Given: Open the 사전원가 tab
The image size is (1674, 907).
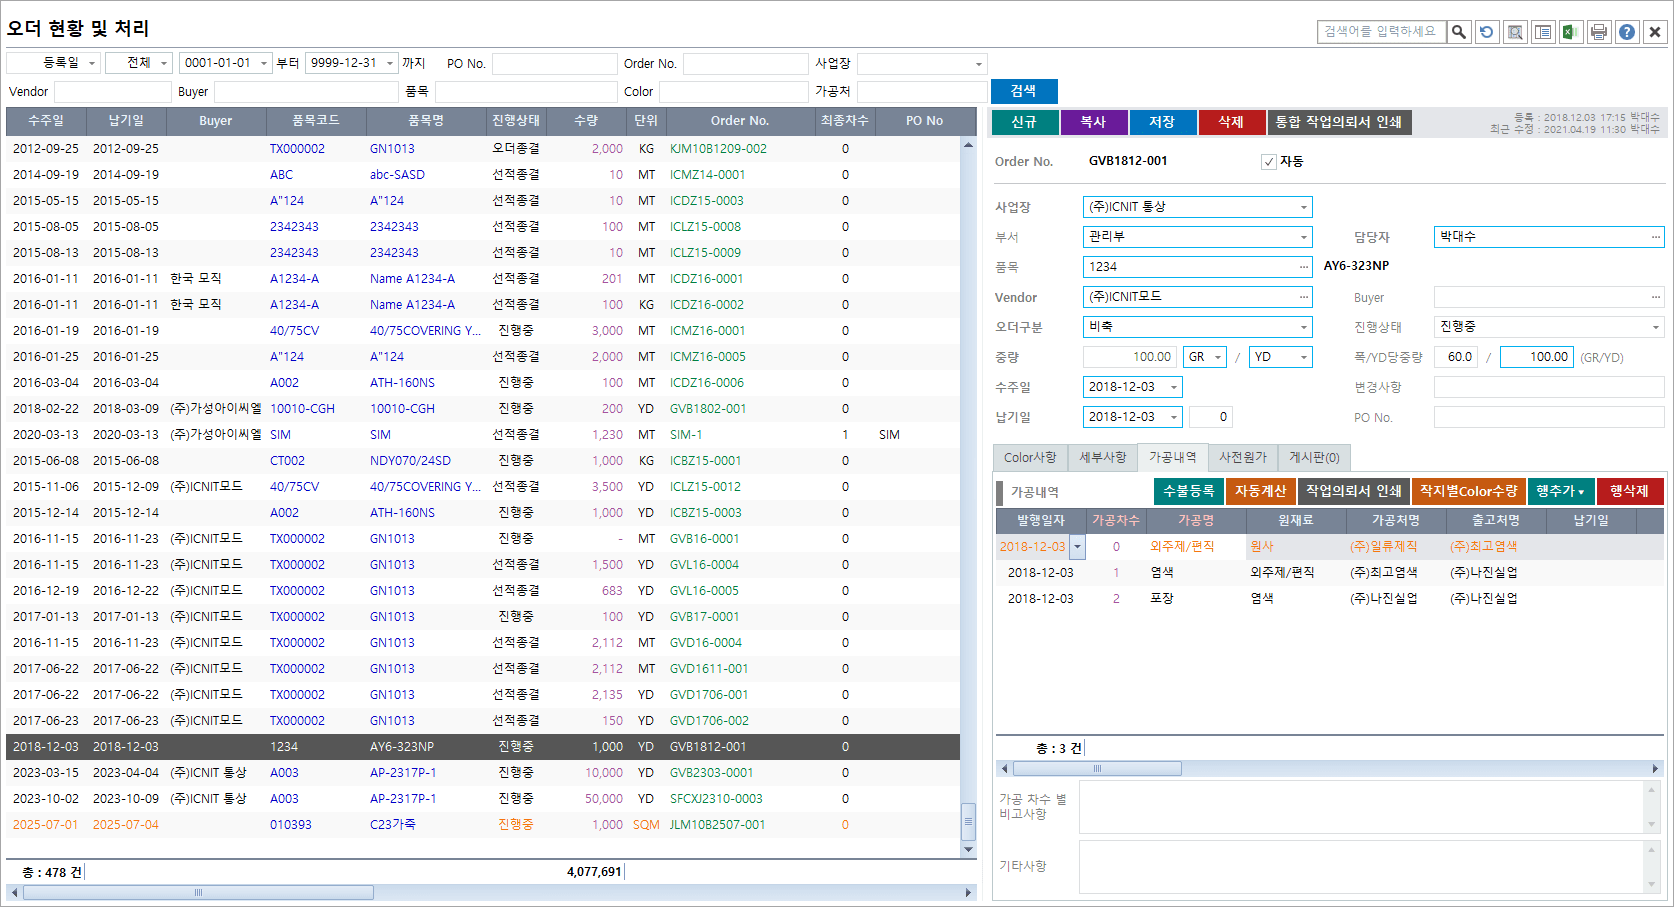Looking at the screenshot, I should 1242,457.
